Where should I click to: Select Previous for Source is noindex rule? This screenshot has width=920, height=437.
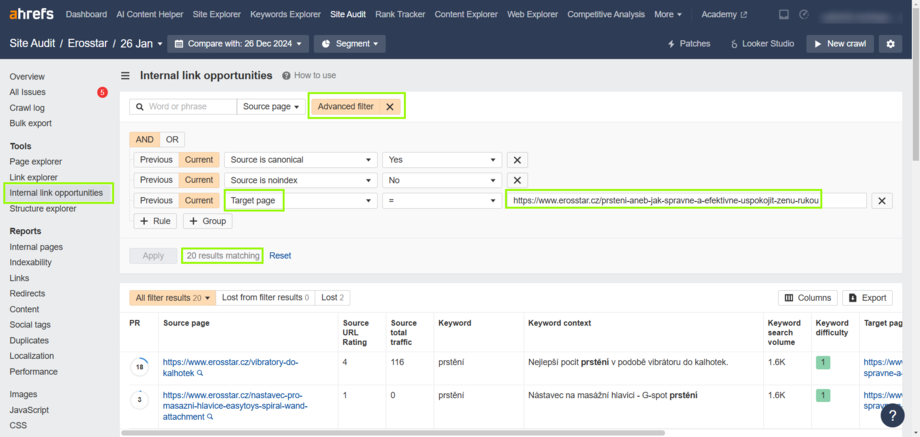(x=156, y=180)
